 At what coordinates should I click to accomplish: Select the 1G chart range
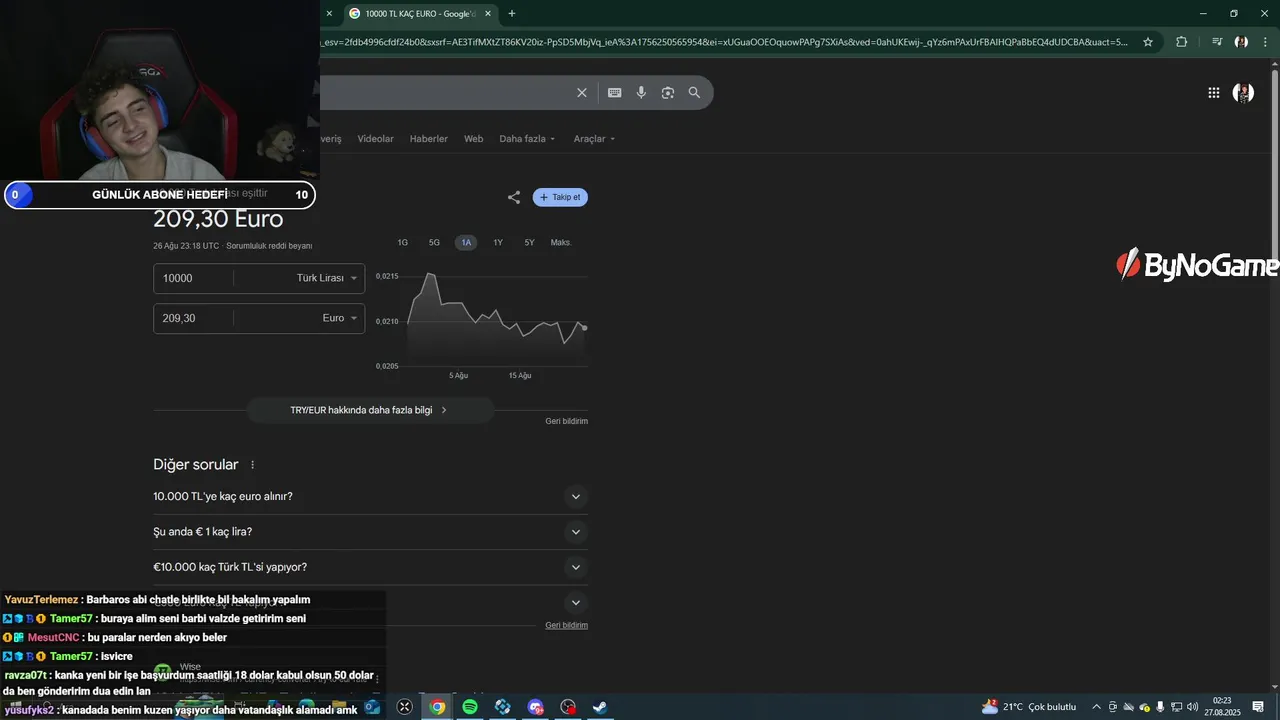403,243
